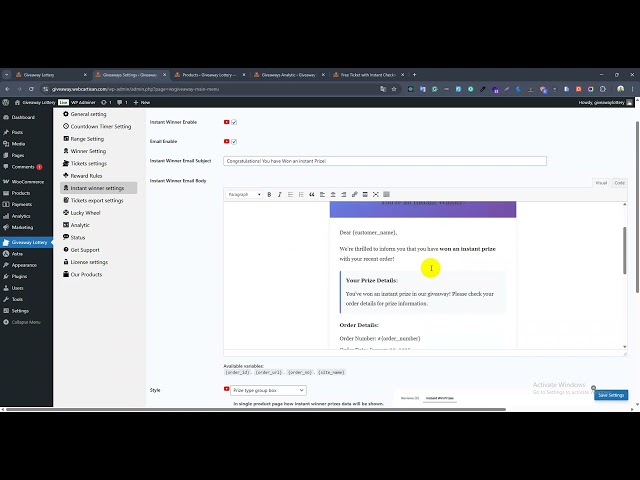Click the page horizontal scrollbar at bottom
This screenshot has width=640, height=480.
pos(256,409)
